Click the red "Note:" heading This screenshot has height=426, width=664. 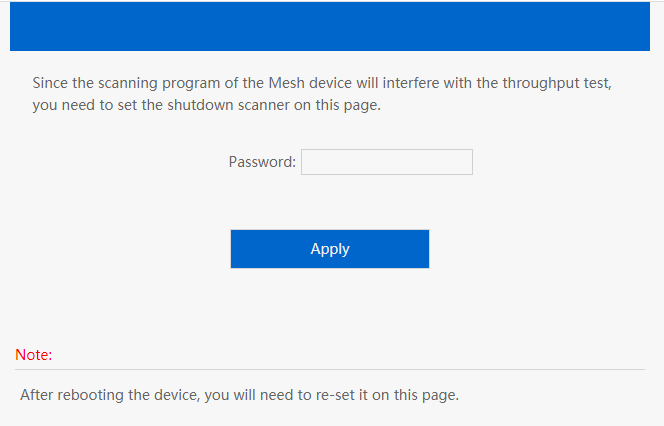pyautogui.click(x=34, y=354)
